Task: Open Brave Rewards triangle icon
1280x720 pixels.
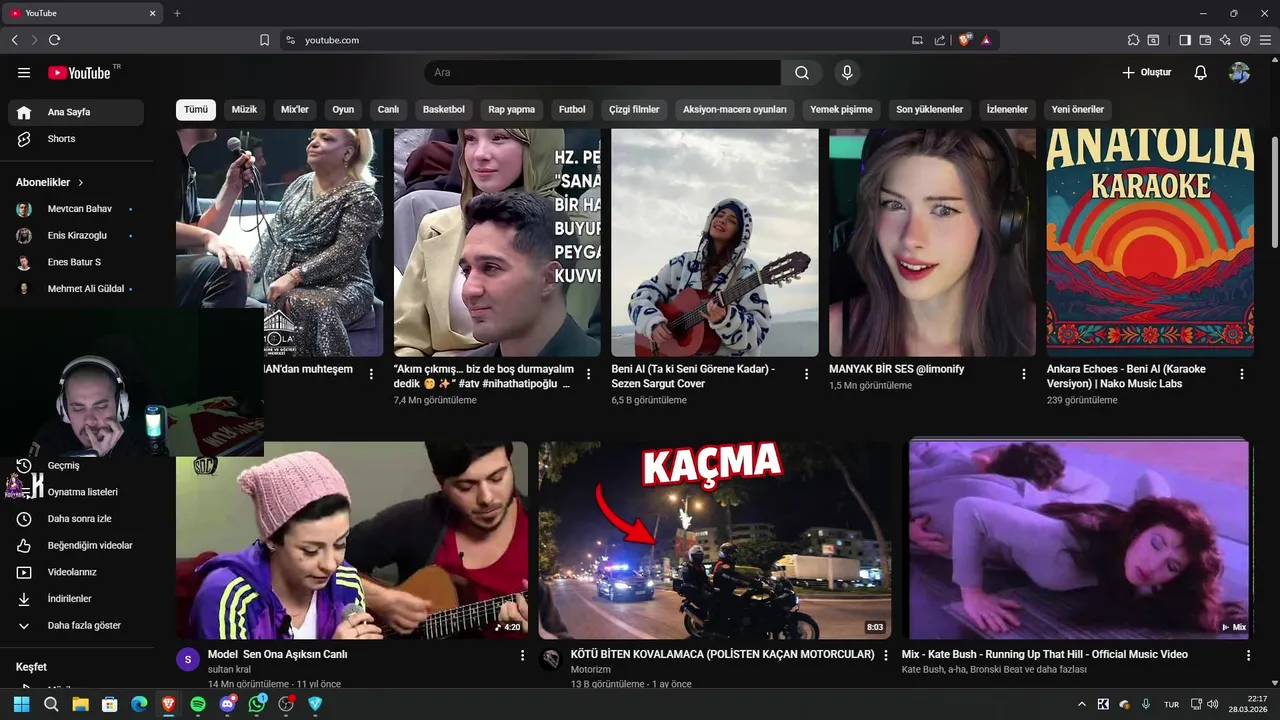Action: pos(986,40)
